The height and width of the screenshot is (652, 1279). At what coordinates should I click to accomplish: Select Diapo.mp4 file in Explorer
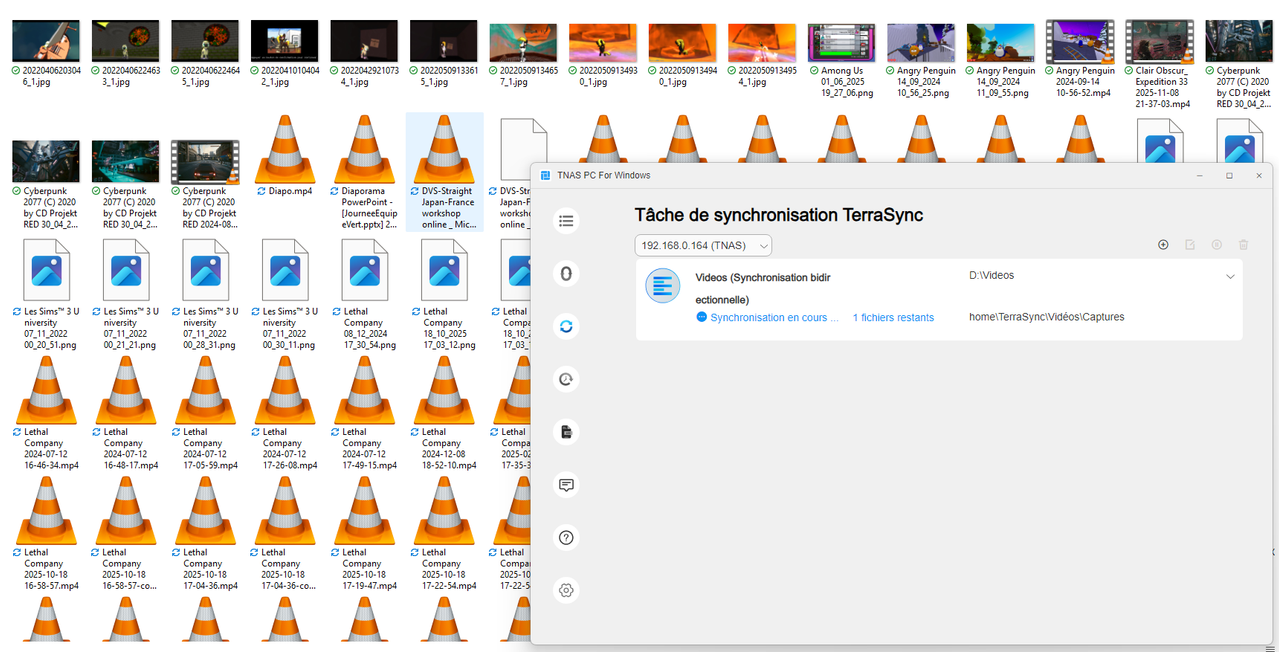coord(283,155)
